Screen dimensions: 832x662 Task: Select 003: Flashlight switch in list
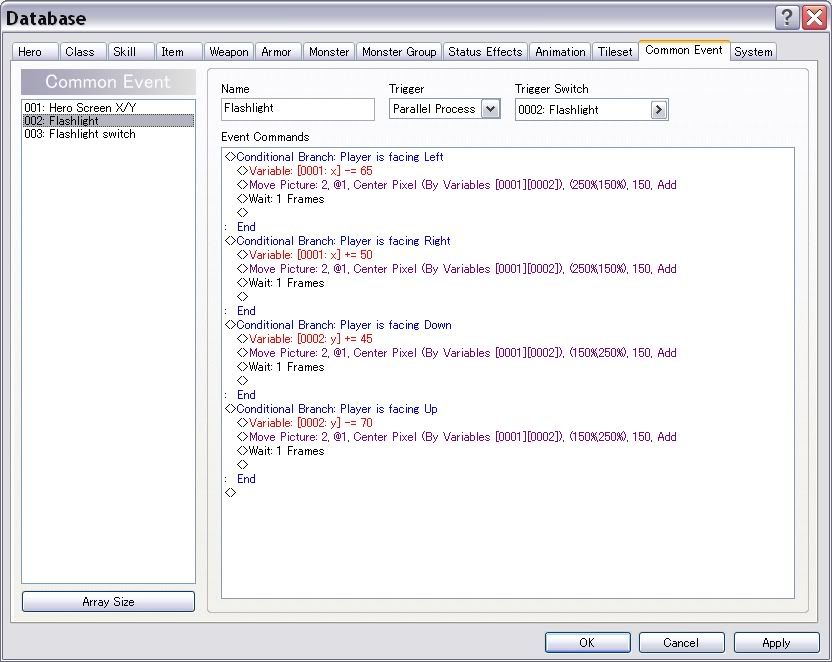pyautogui.click(x=80, y=134)
